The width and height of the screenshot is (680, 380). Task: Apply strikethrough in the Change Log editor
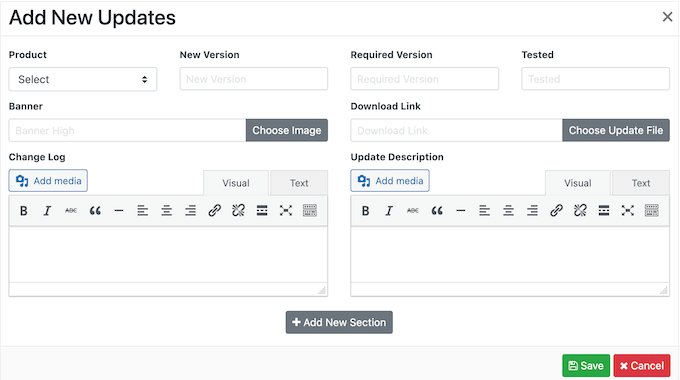[71, 211]
